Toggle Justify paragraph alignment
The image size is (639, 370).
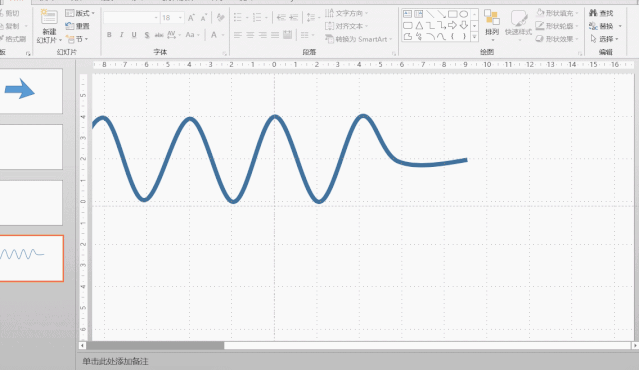pyautogui.click(x=275, y=35)
